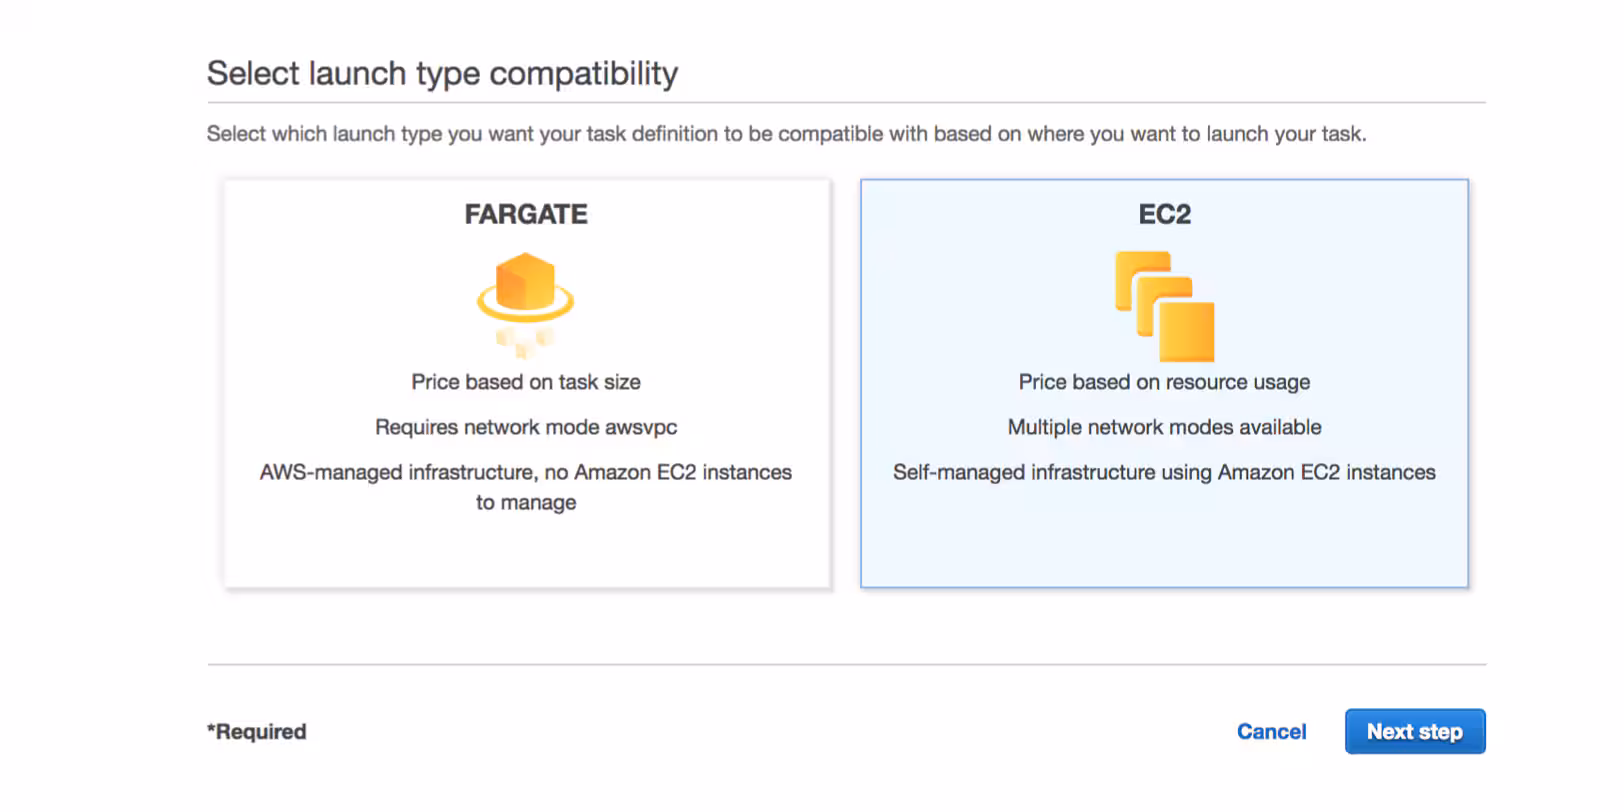Click the EC2 stacked squares icon
1624x812 pixels.
(1163, 305)
